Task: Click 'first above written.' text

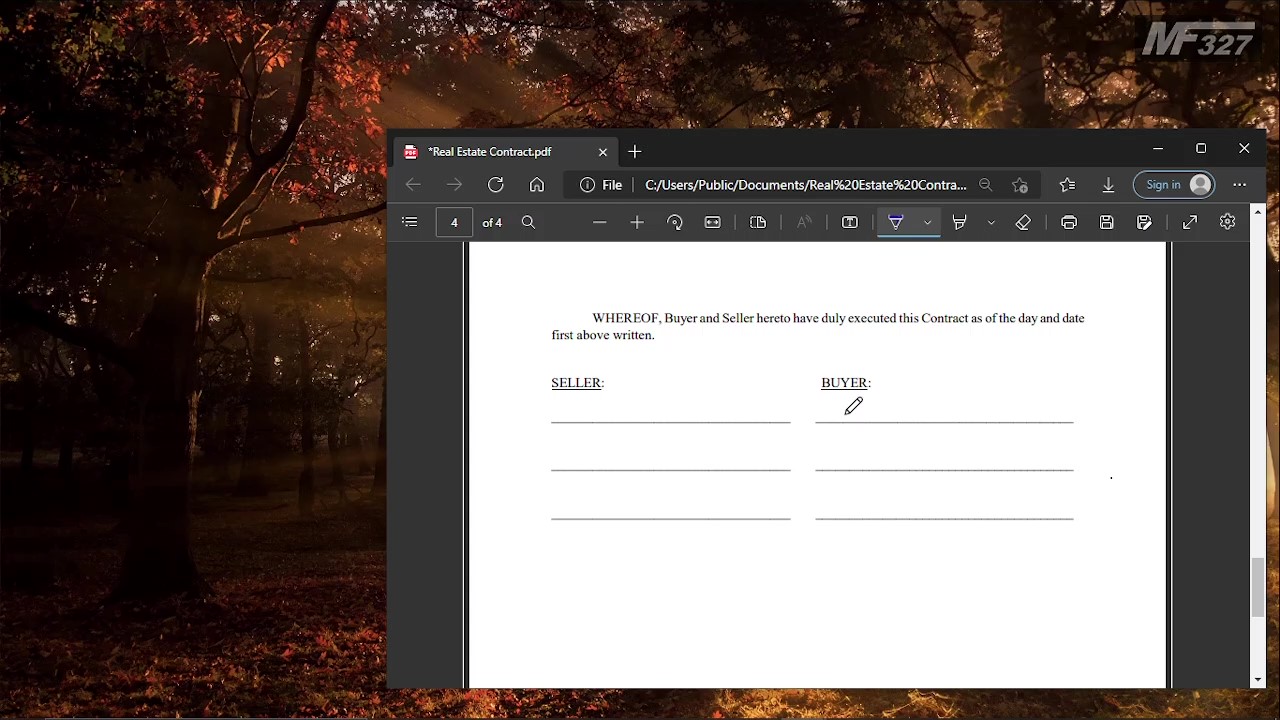Action: coord(603,335)
